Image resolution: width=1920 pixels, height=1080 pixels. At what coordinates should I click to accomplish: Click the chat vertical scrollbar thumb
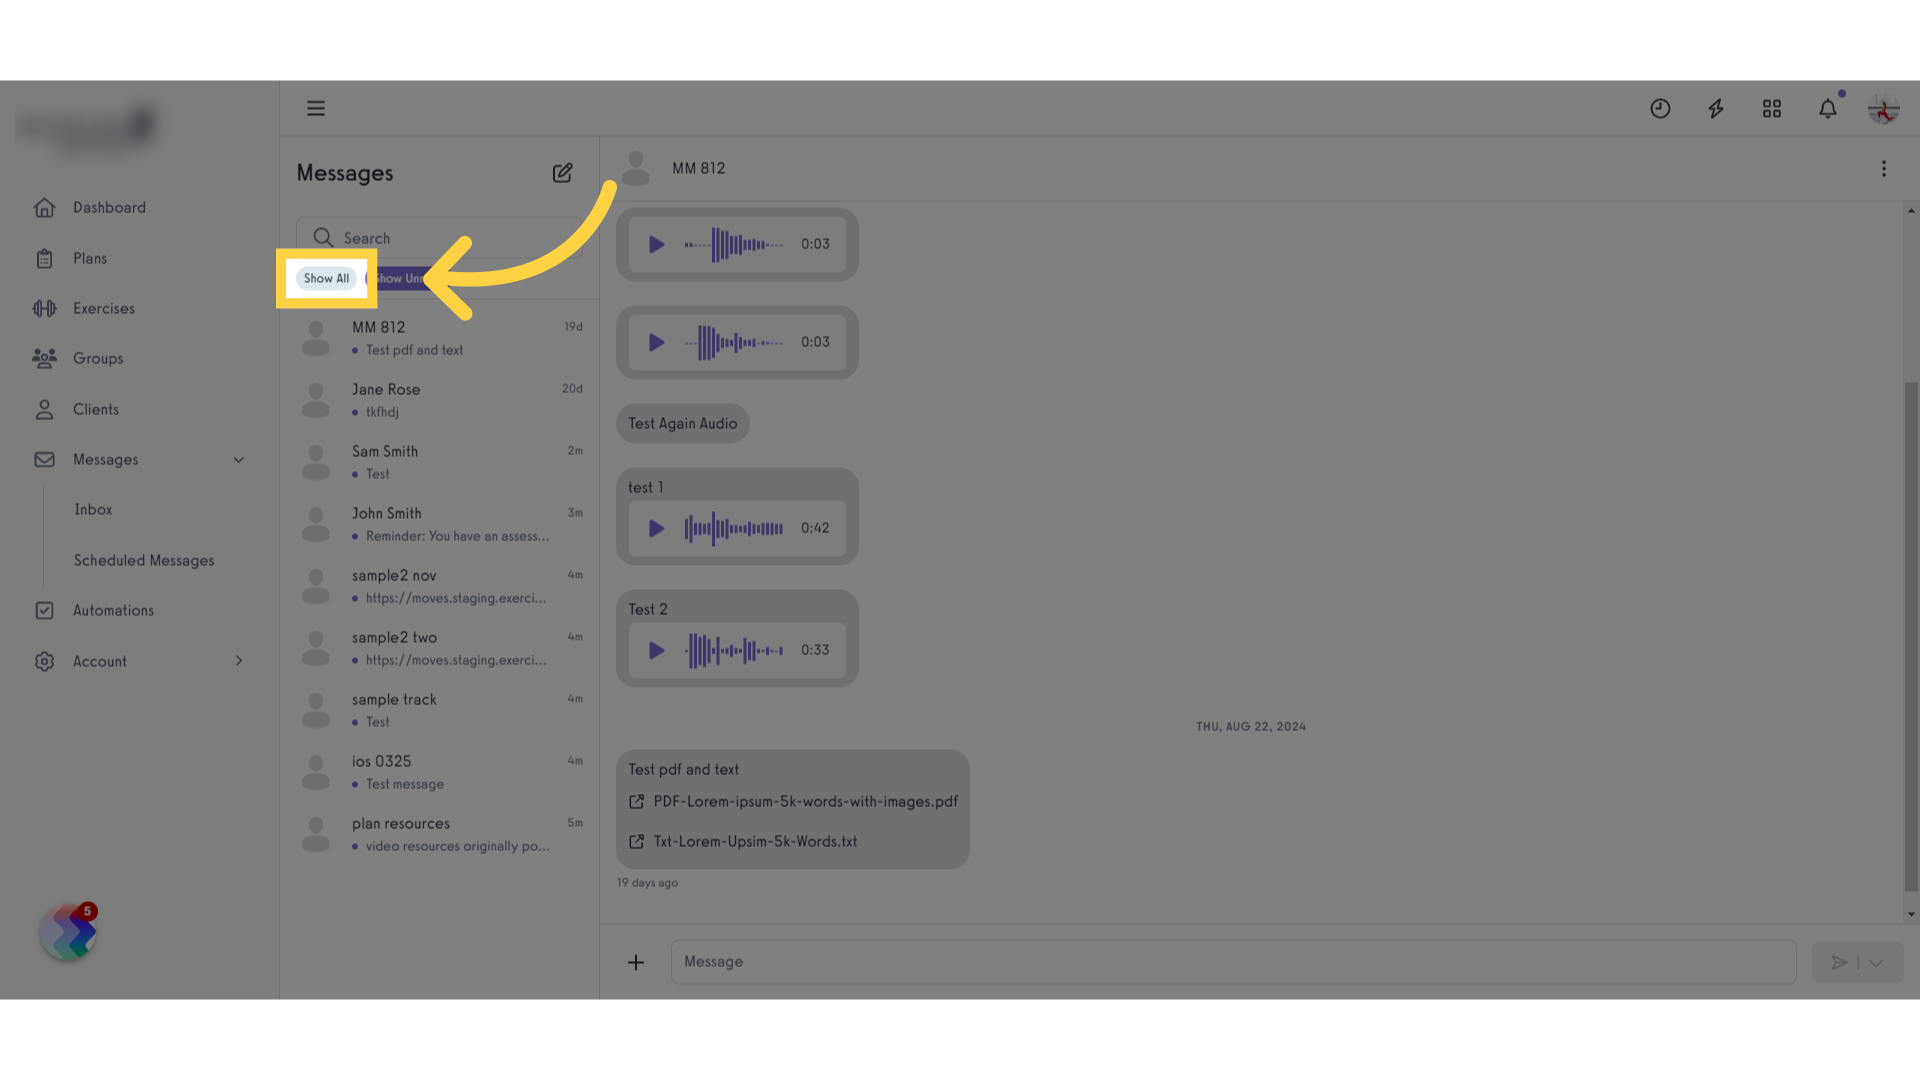pos(1911,636)
